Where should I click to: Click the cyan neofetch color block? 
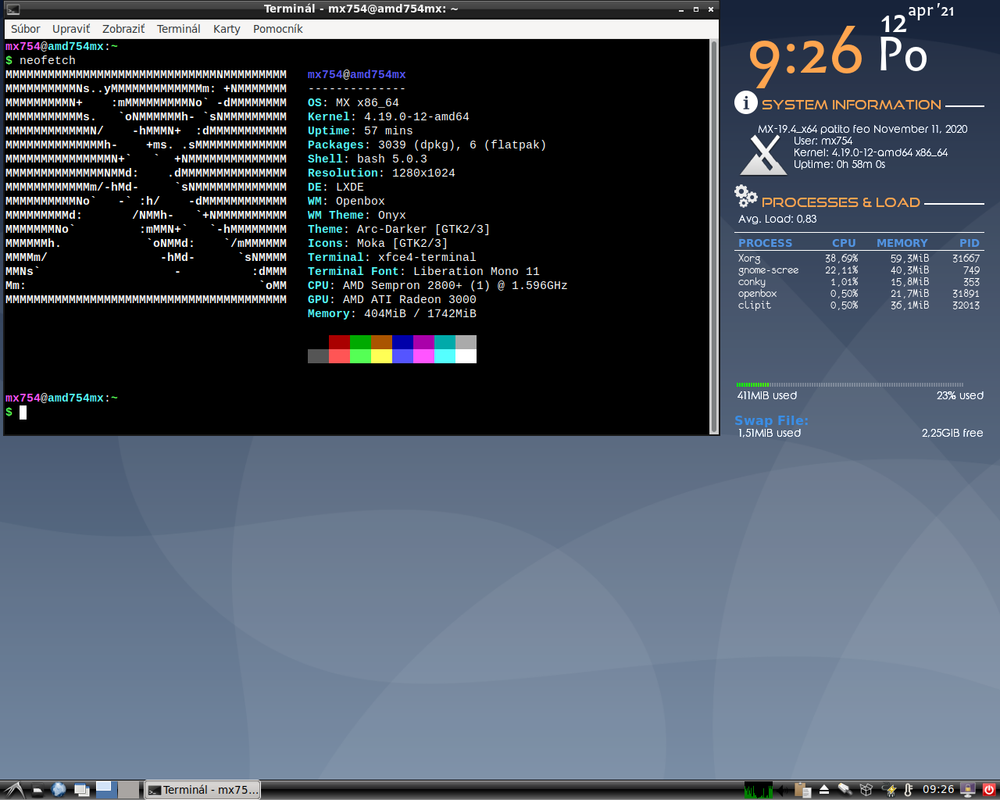click(x=445, y=356)
